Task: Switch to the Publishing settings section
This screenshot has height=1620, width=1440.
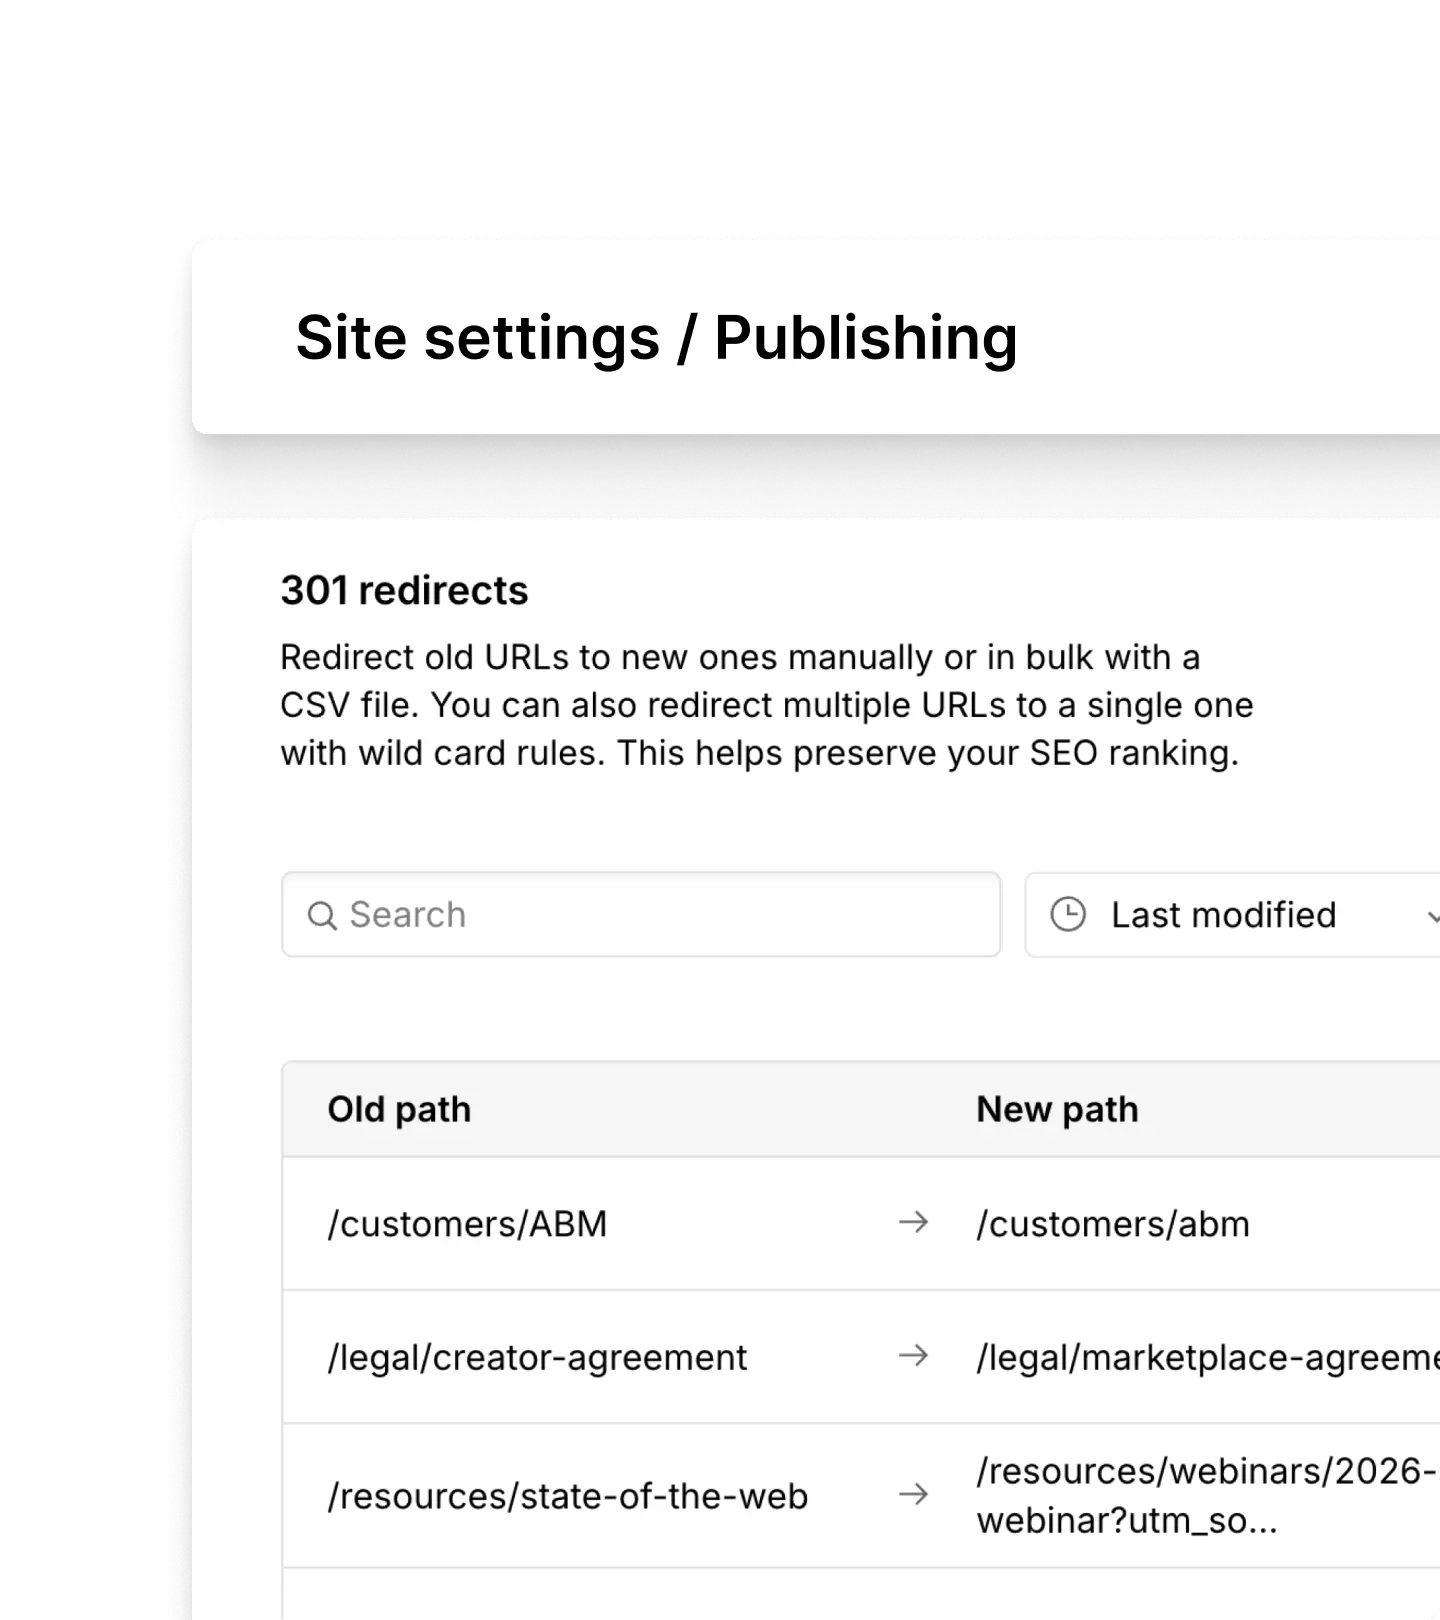Action: click(x=866, y=337)
